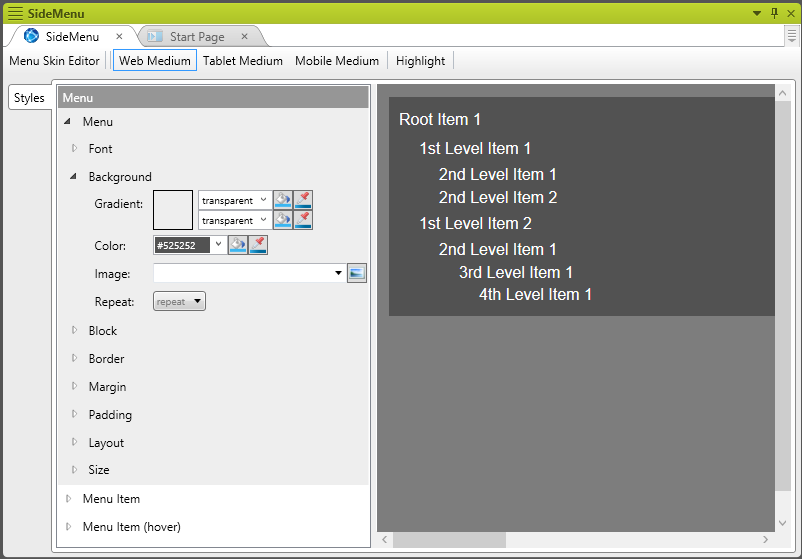The width and height of the screenshot is (802, 559).
Task: Open the tab list overflow icon
Action: coord(791,36)
